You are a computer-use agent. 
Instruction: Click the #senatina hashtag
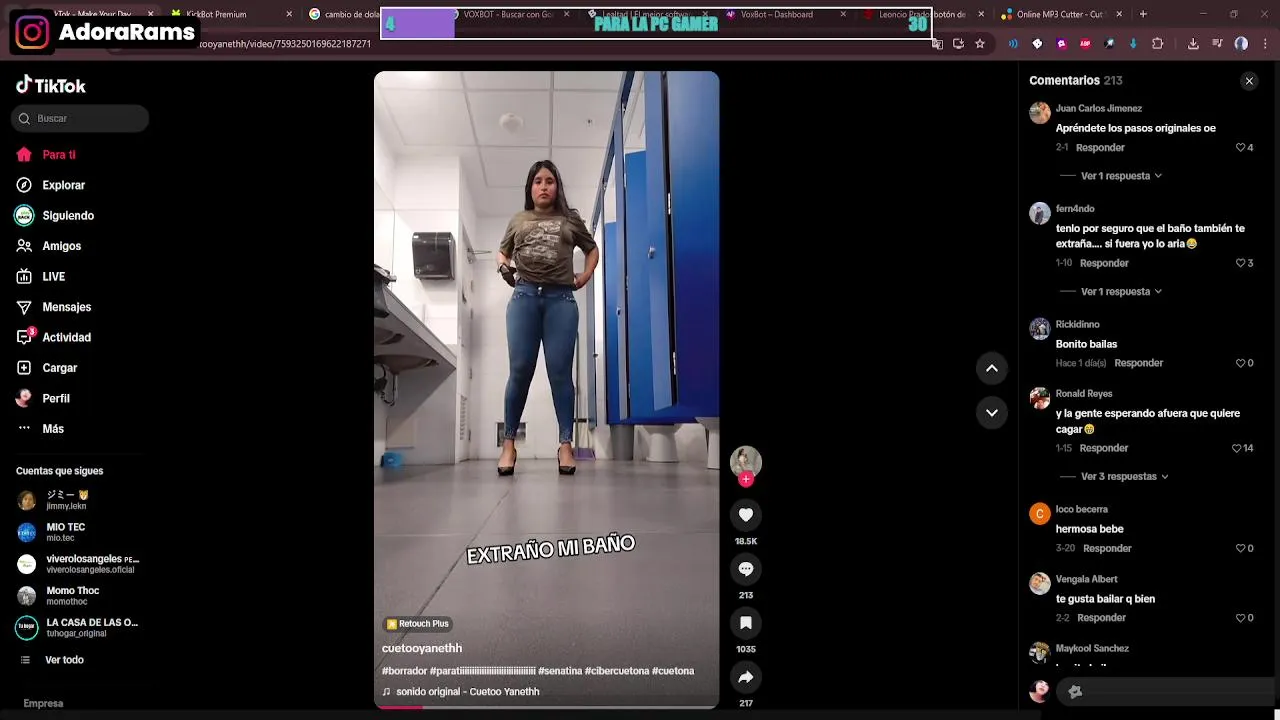tap(559, 671)
